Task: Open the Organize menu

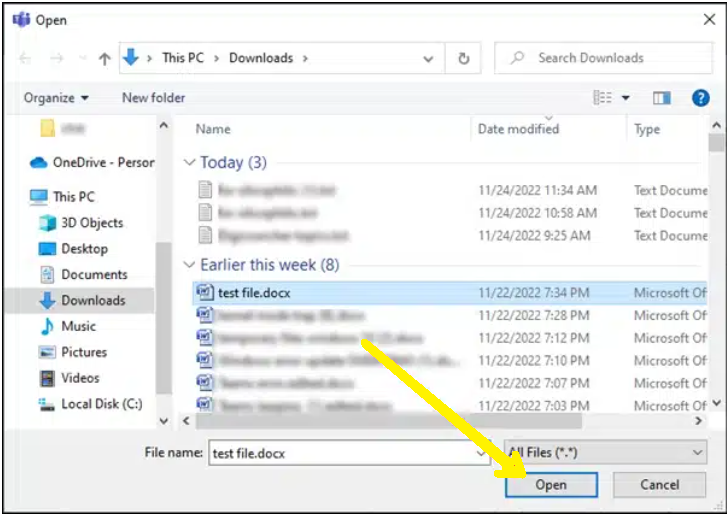Action: [56, 98]
